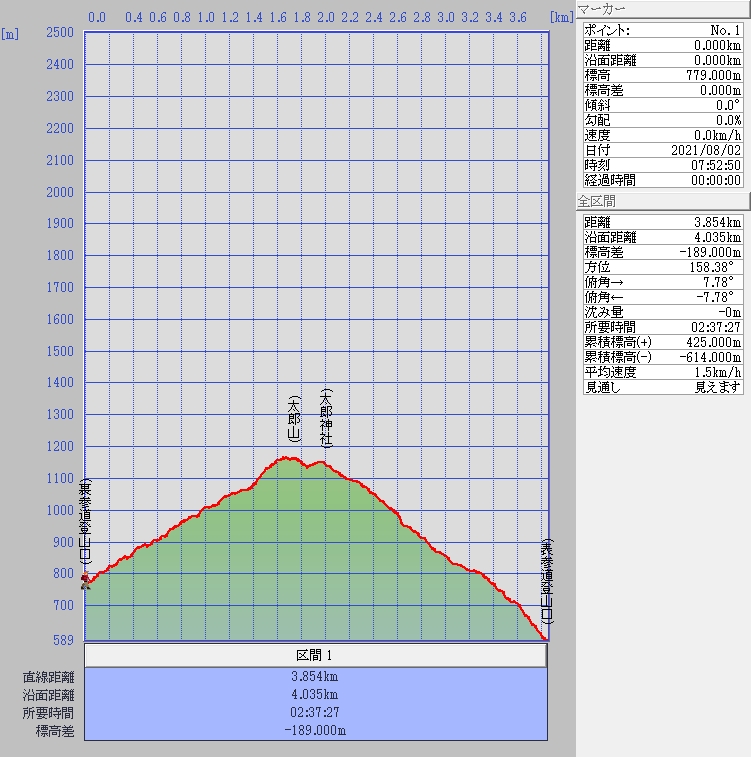The image size is (751, 757).
Task: Click the hiker start marker icon on the graph
Action: [x=86, y=581]
